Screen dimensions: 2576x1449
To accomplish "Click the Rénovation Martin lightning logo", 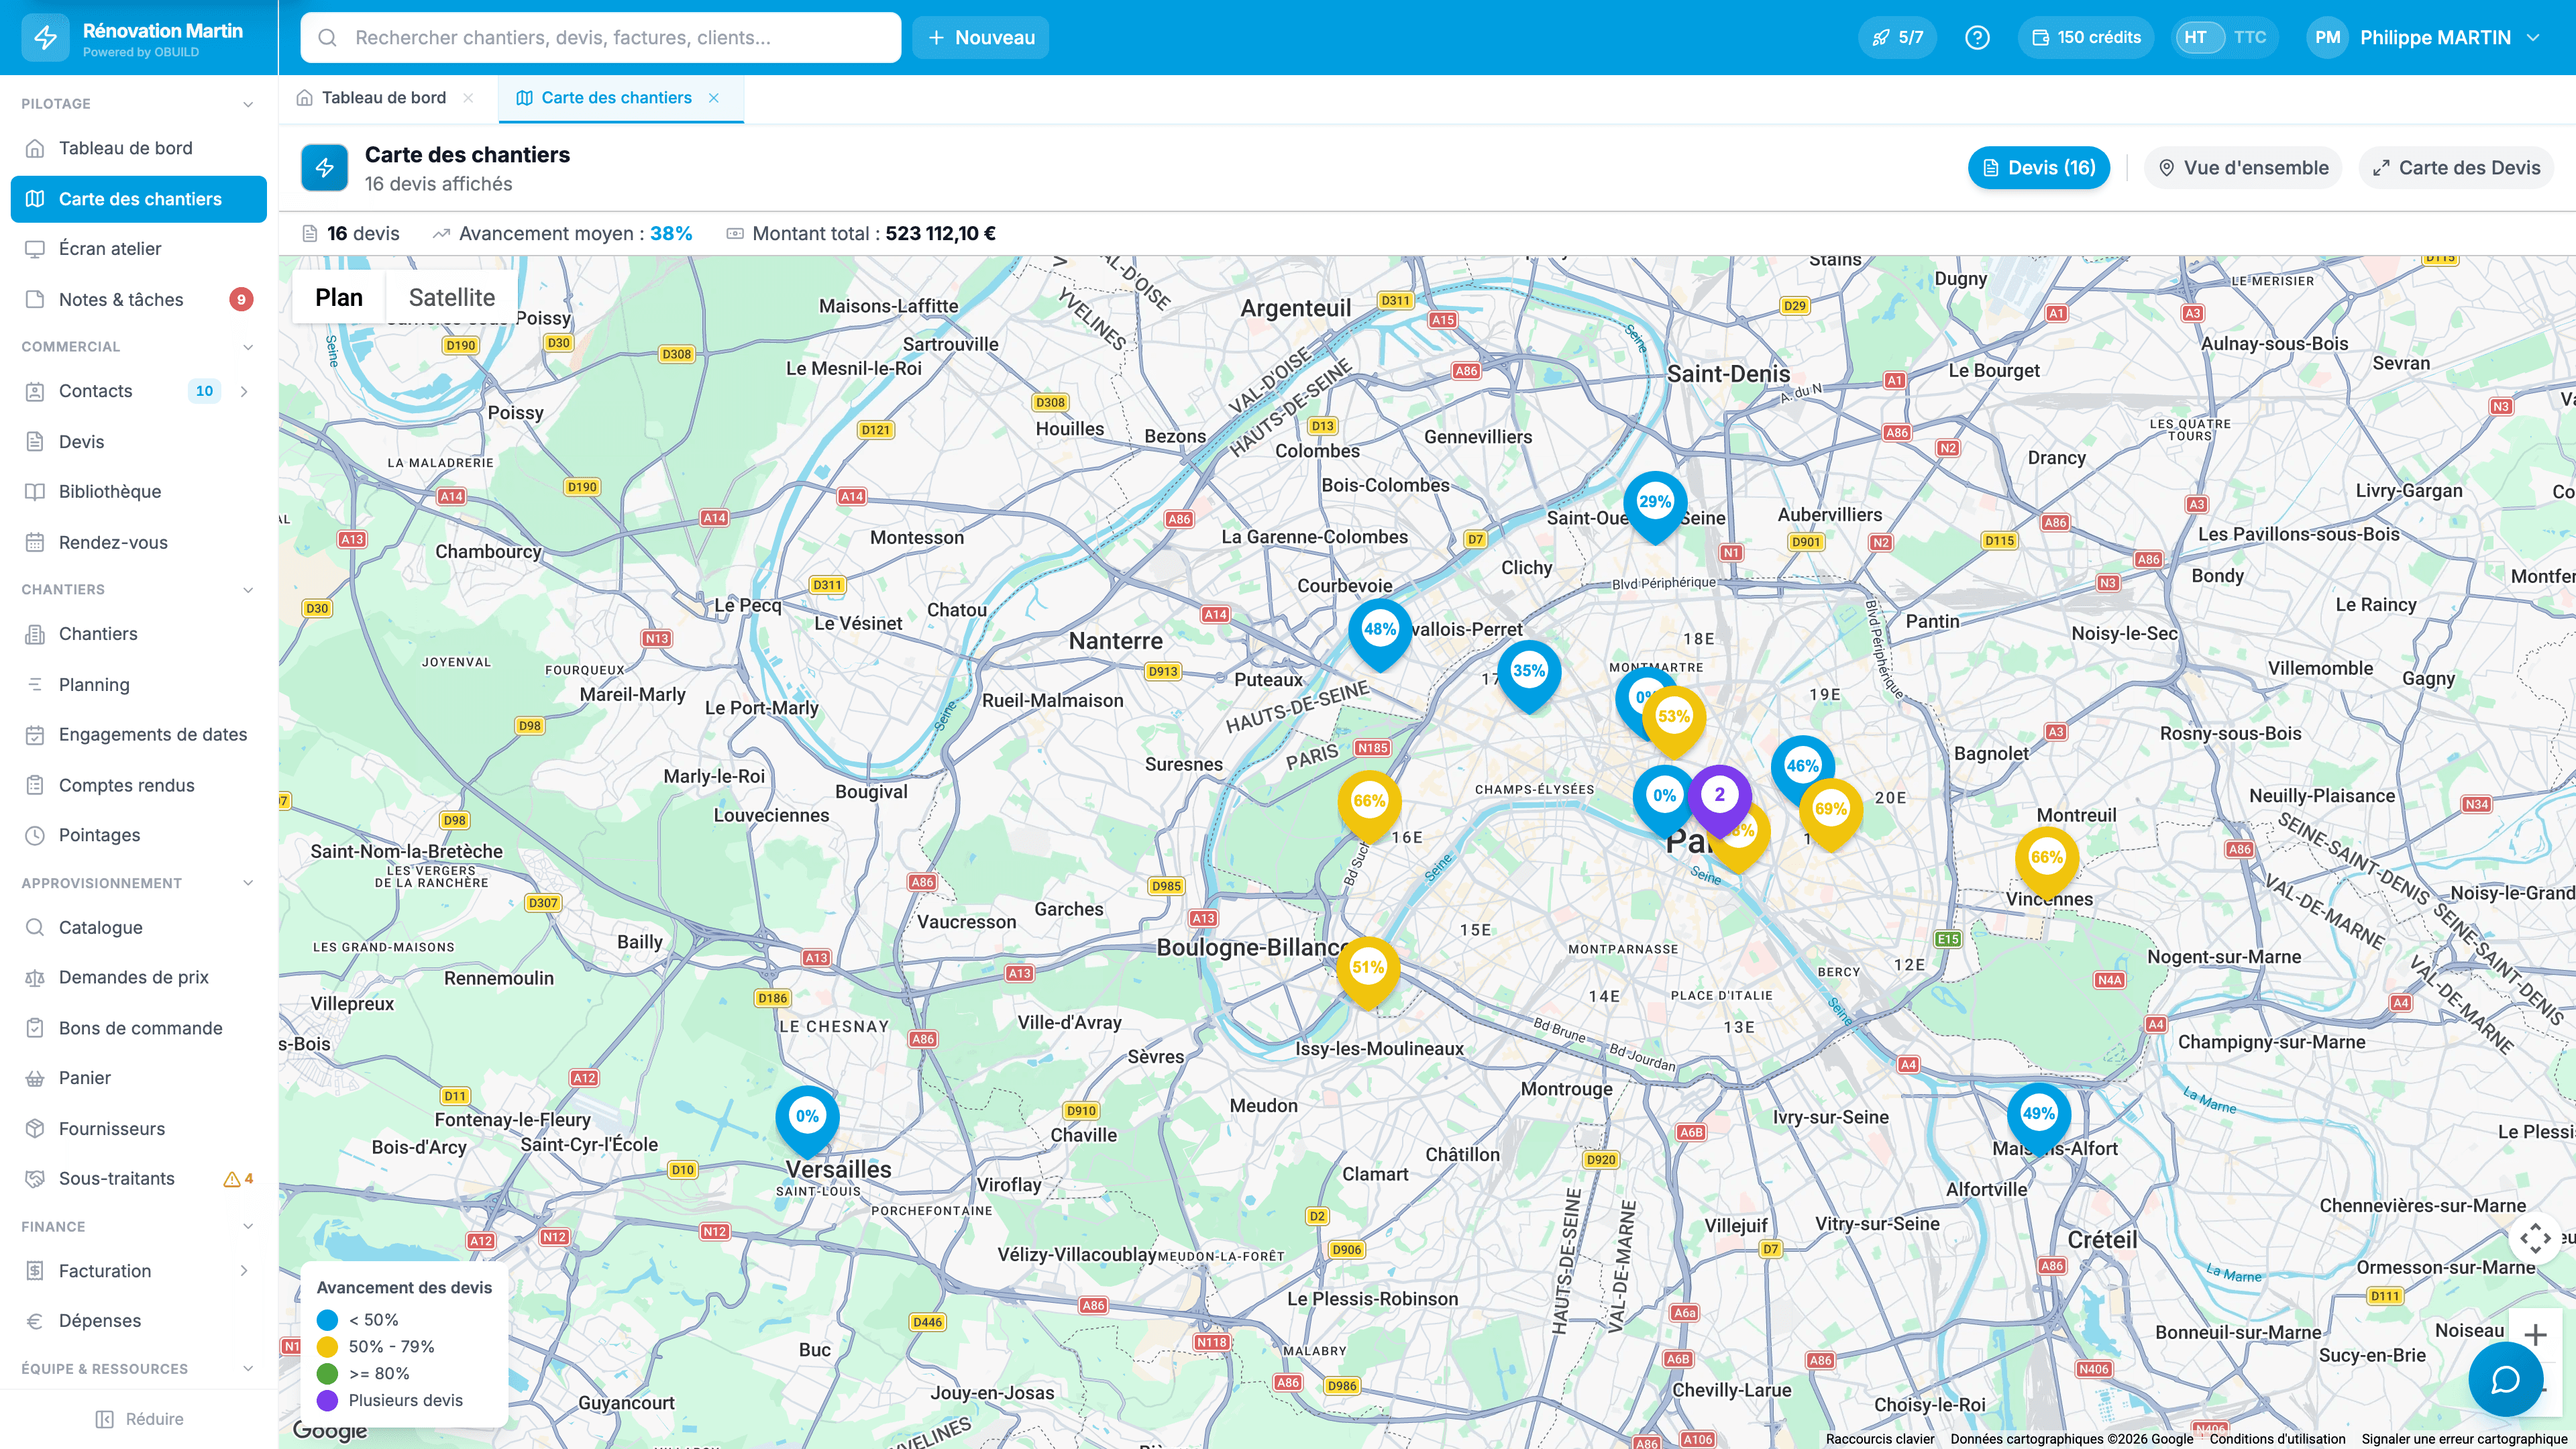I will click(45, 37).
